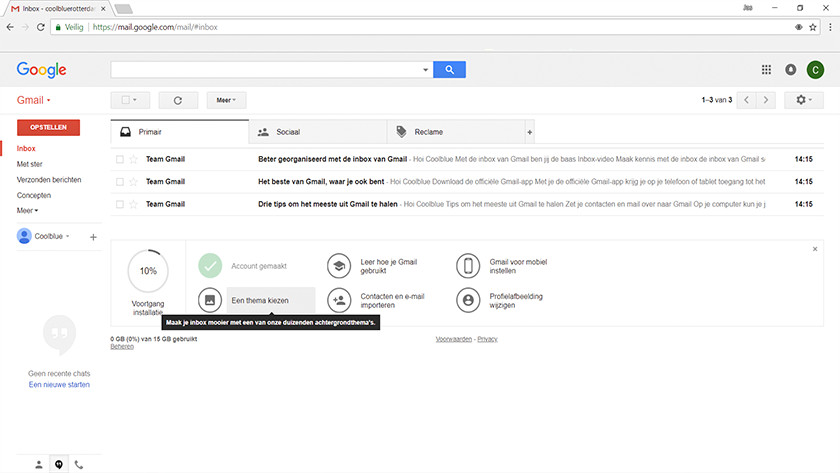Screen dimensions: 840x473
Task: Expand the Gmail product switcher dropdown
Action: point(34,101)
